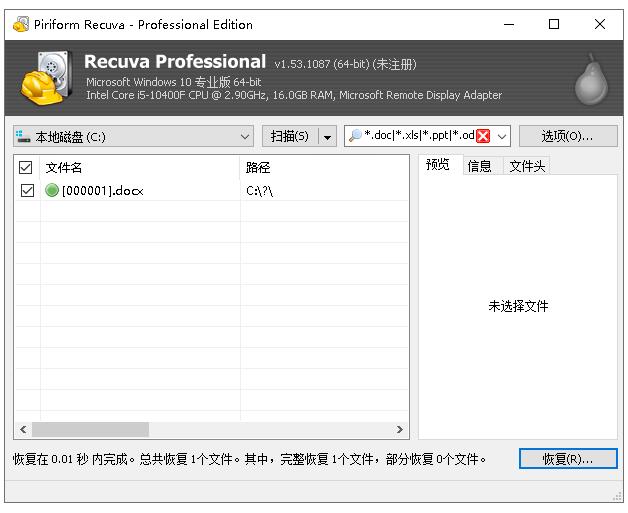Open the 文件头 tab
Screen dimensions: 628x513
(x=527, y=166)
